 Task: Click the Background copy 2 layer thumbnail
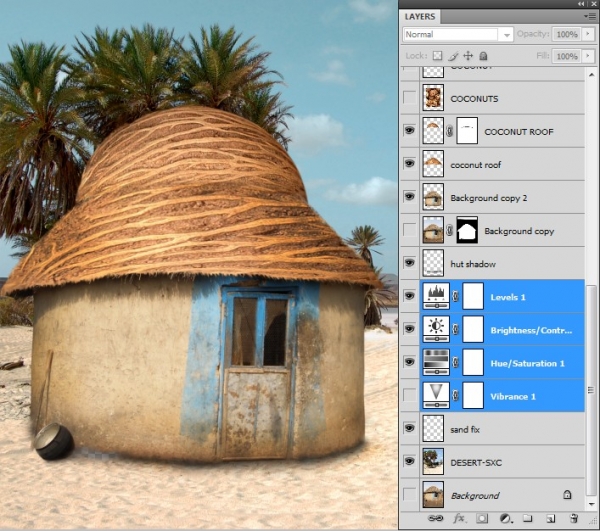433,197
